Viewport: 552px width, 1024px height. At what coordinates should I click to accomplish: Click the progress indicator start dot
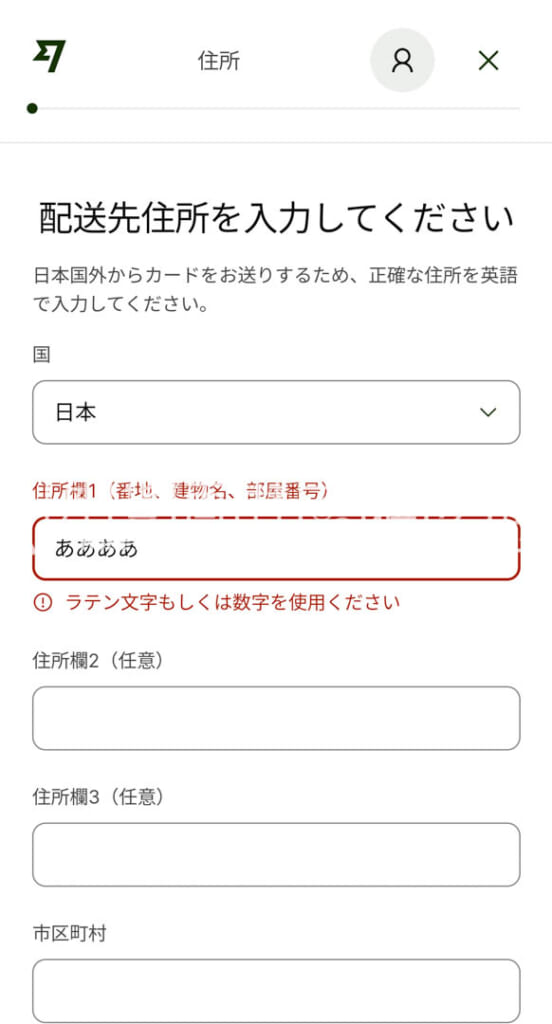point(32,108)
